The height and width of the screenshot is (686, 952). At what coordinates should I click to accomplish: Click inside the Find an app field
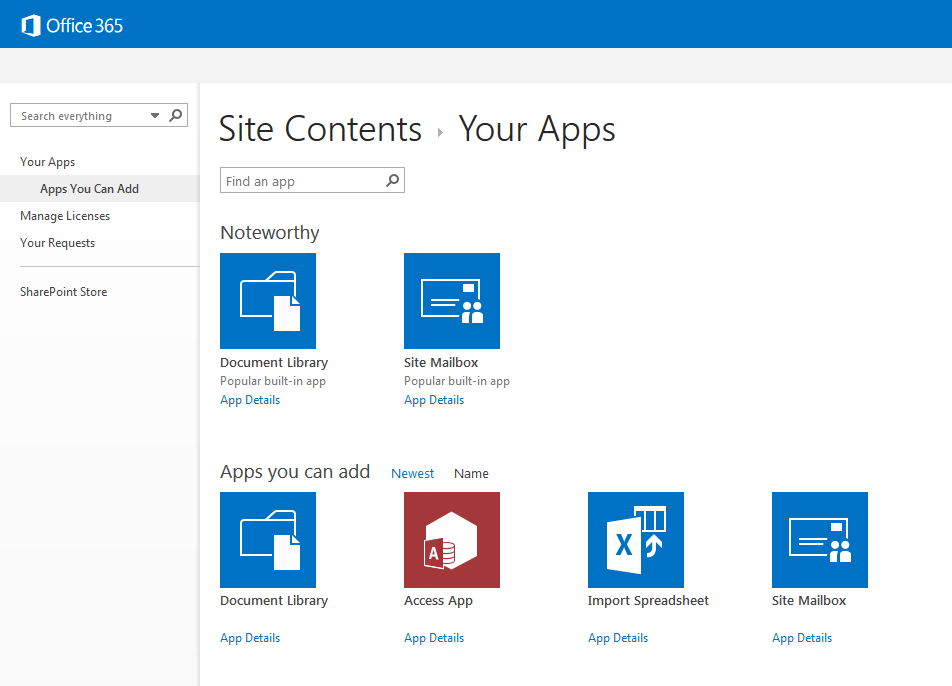(x=300, y=181)
